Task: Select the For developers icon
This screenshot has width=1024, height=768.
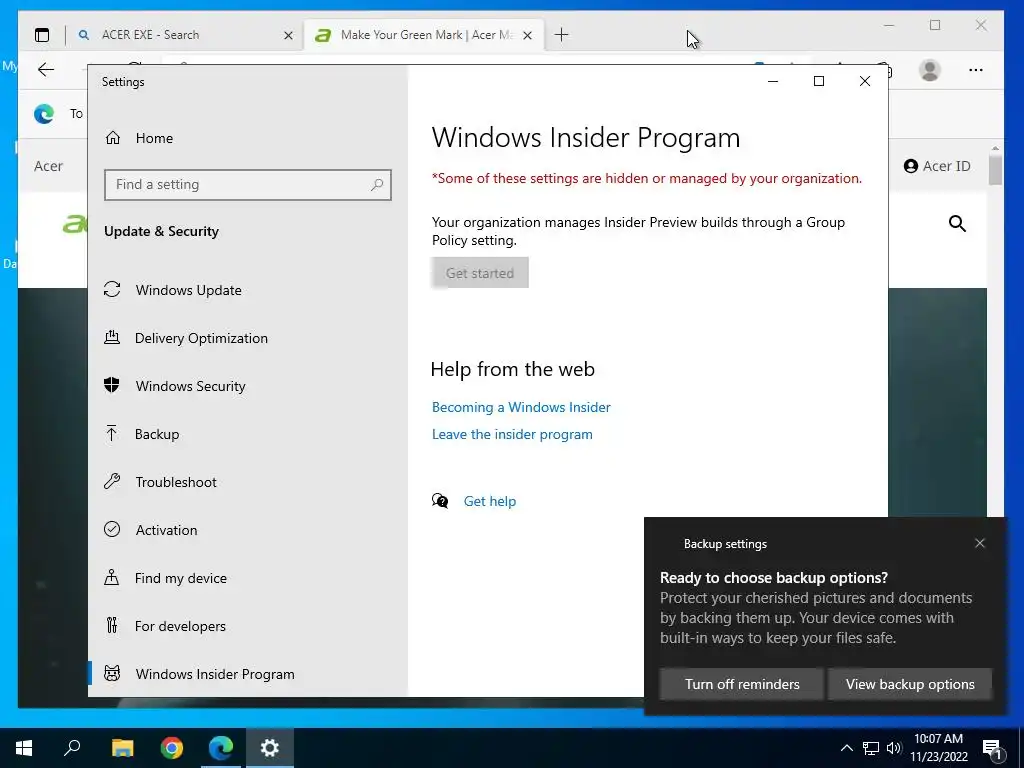Action: pos(112,626)
